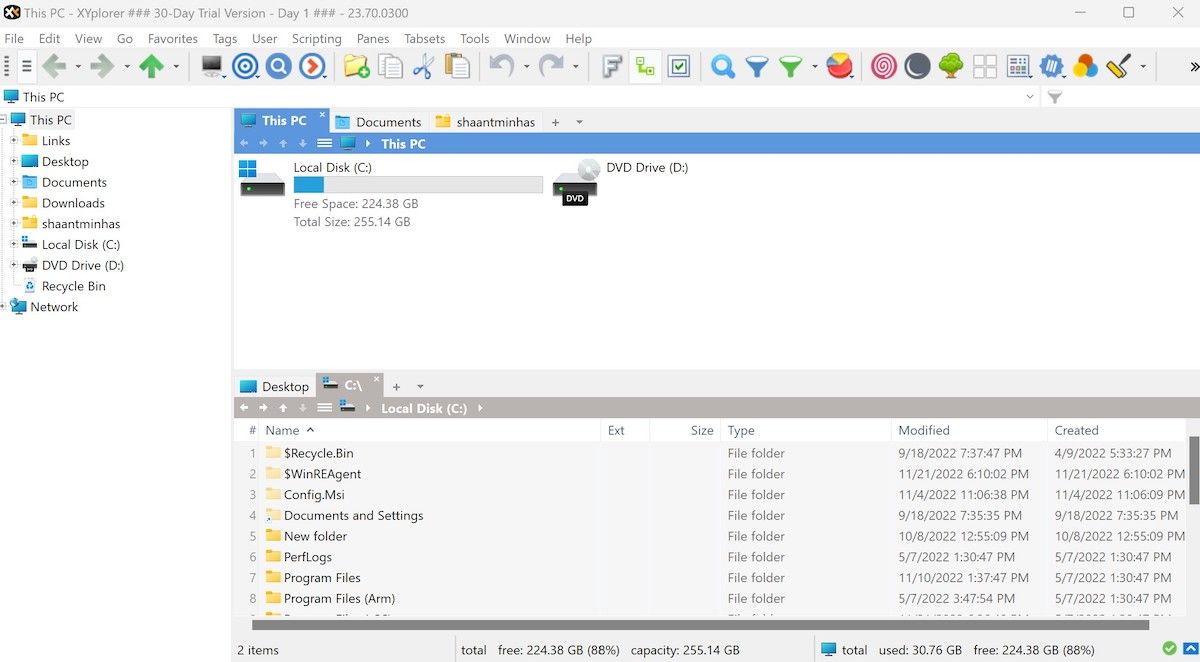This screenshot has height=662, width=1200.
Task: Toggle Show Tree icon in toolbar
Action: 645,67
